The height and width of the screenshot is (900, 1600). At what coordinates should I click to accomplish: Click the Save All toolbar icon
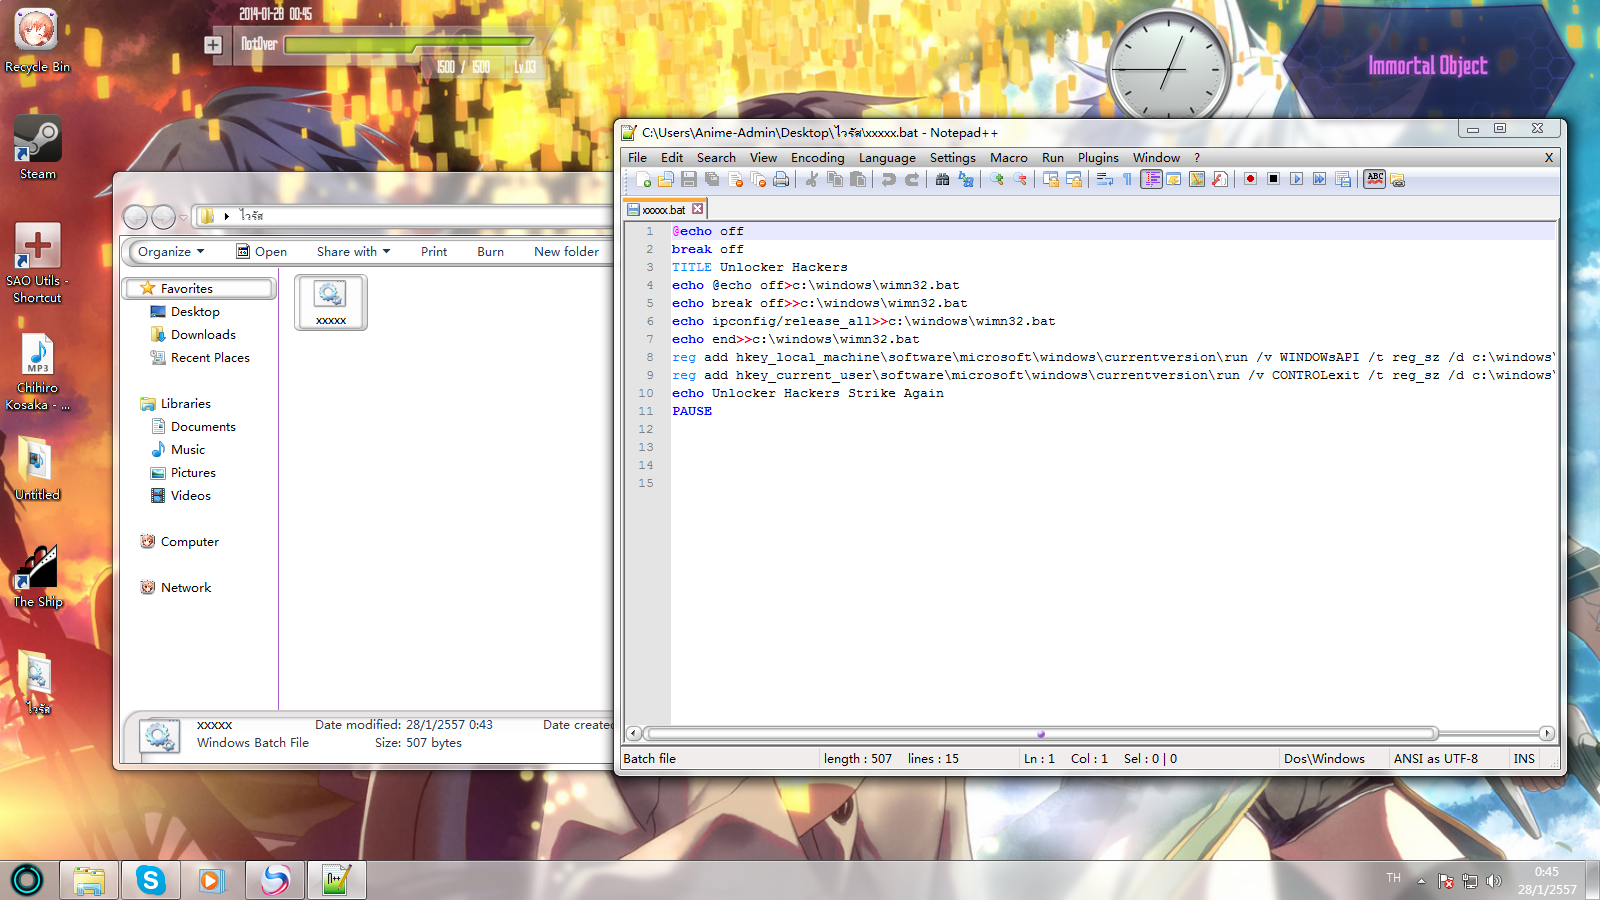(x=712, y=180)
